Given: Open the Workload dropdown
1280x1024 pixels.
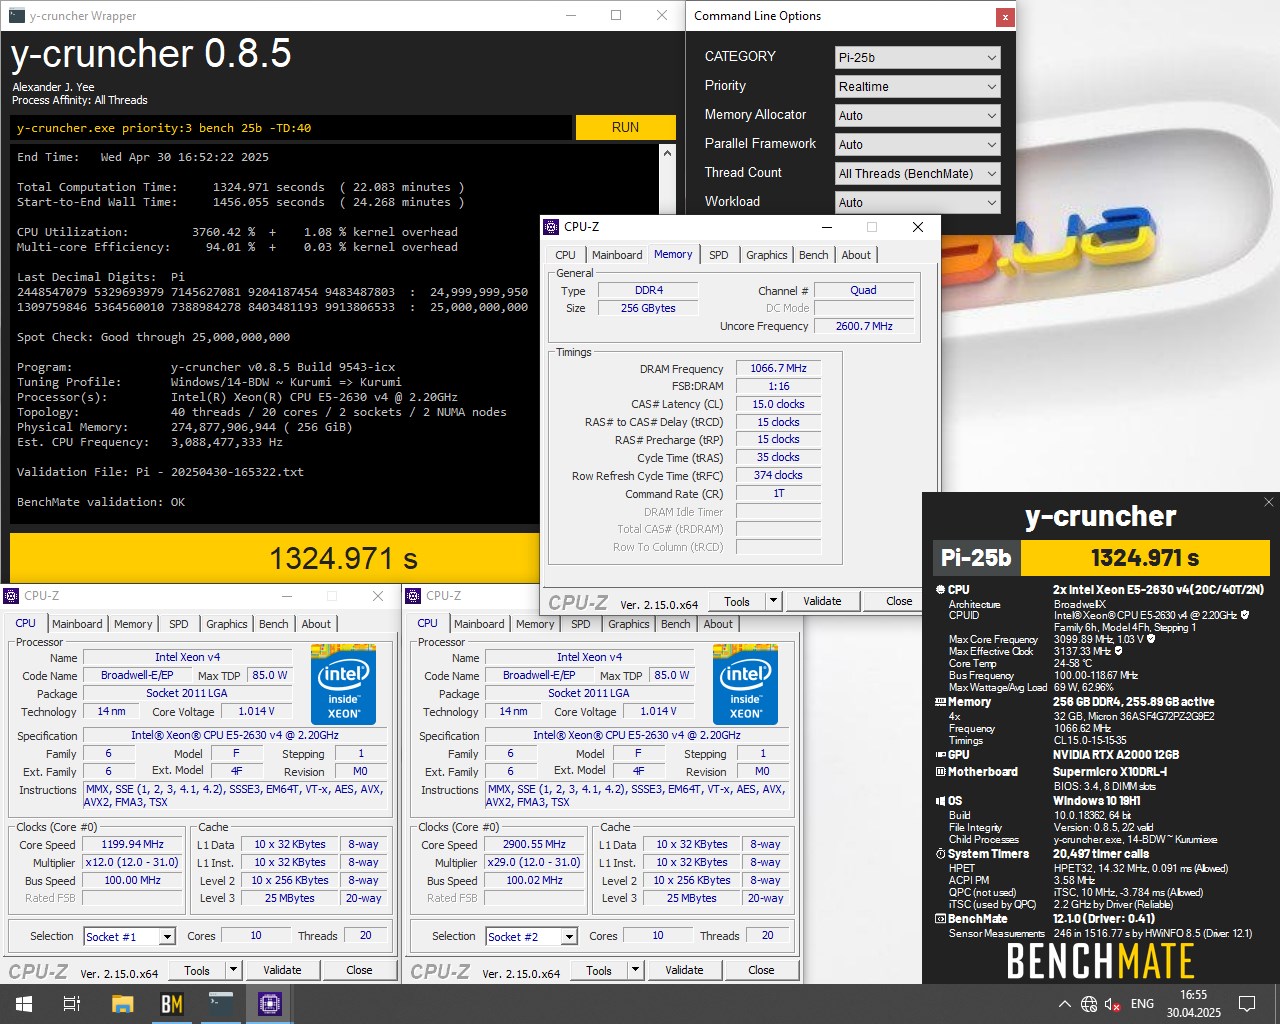Looking at the screenshot, I should click(x=917, y=203).
